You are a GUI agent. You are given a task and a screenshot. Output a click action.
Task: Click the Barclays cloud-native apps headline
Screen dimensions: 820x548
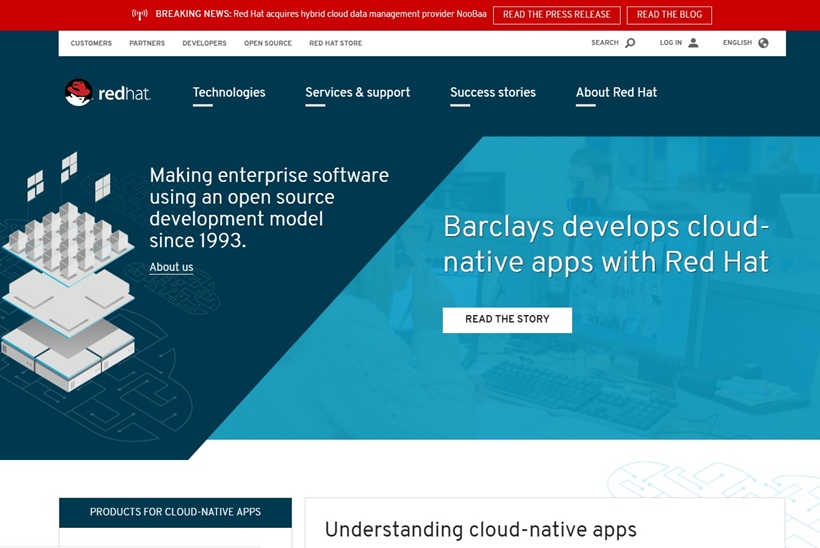(x=606, y=244)
